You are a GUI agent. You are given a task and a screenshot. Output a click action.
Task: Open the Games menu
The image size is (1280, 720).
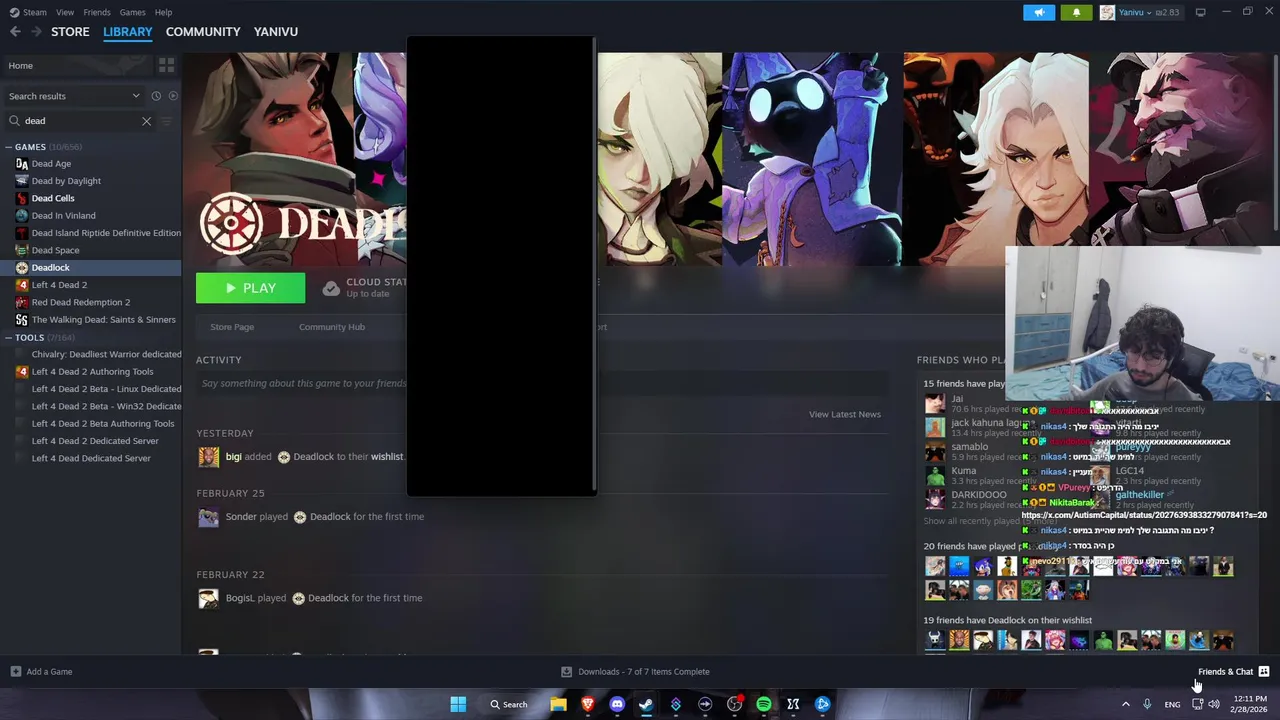tap(132, 12)
